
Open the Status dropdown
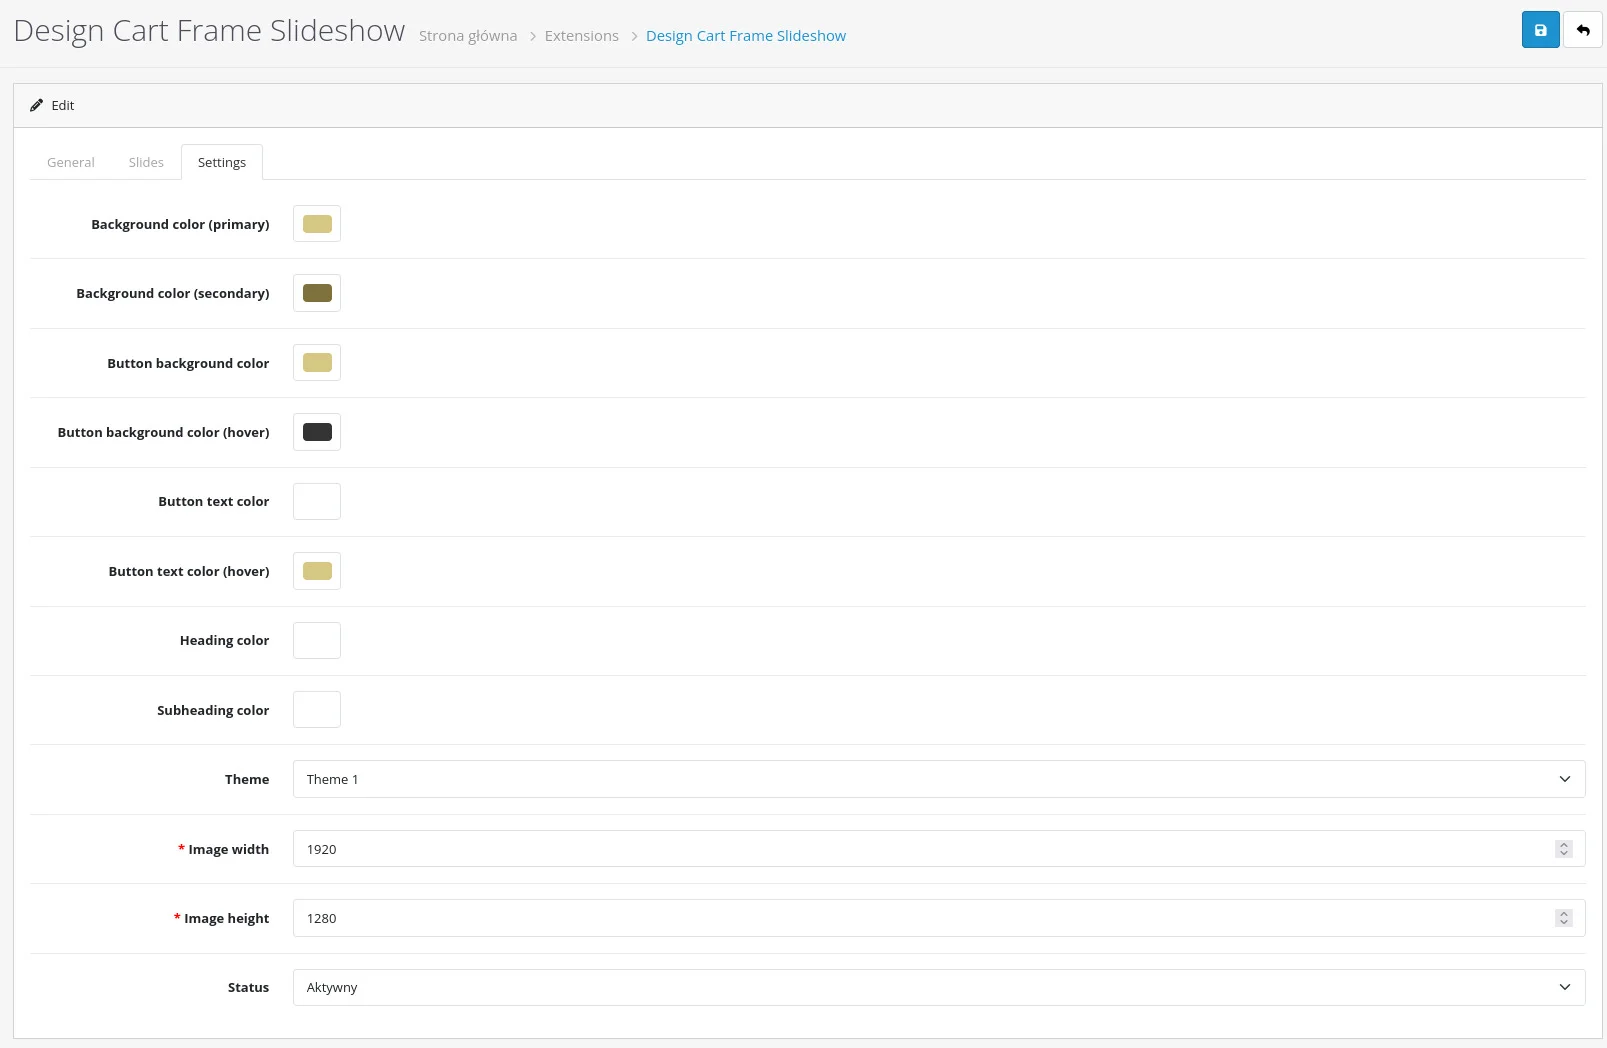point(938,987)
